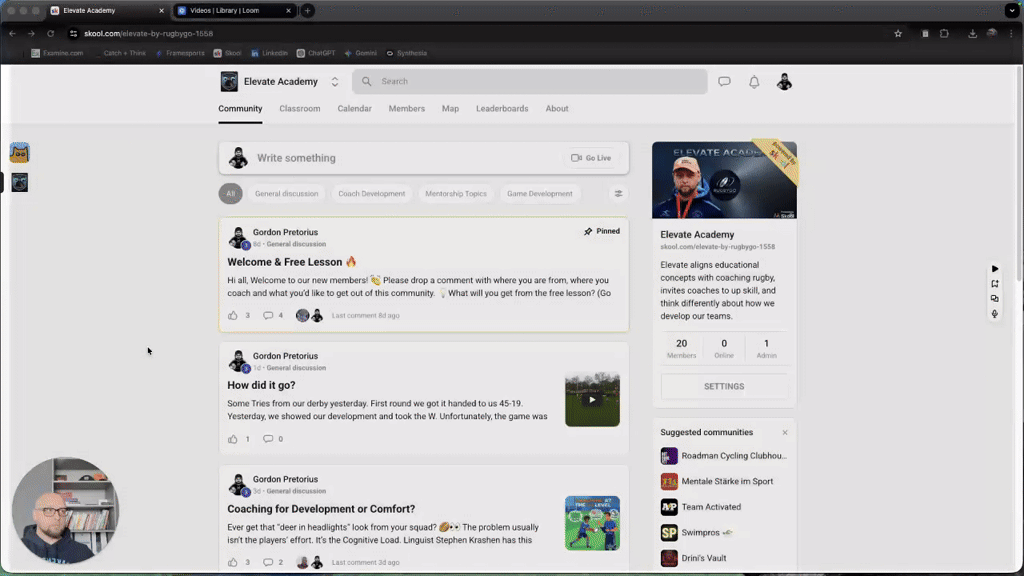Switch to the Classroom tab
1024x576 pixels.
click(300, 108)
